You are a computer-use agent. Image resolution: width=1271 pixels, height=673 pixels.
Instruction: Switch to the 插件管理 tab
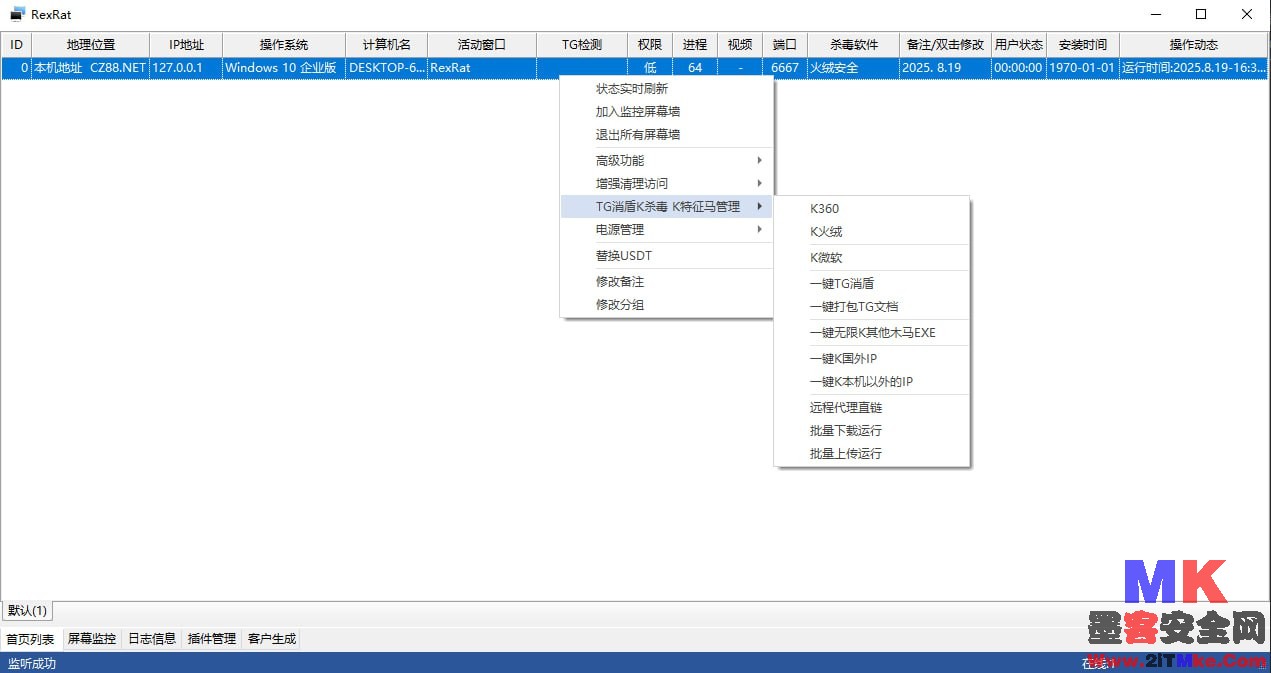212,639
